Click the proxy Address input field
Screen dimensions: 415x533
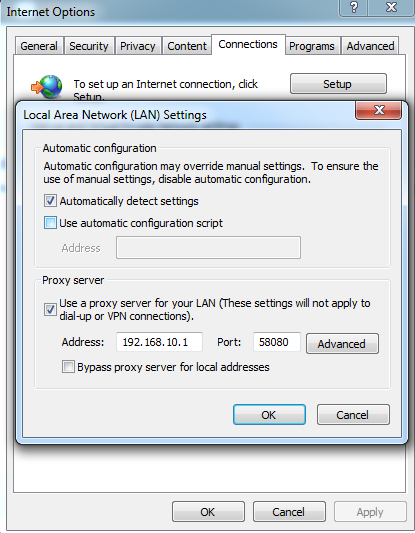159,342
